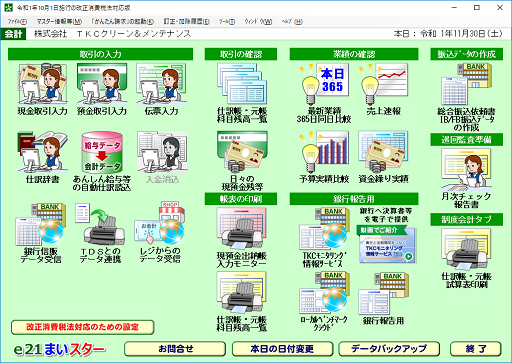Click the application icon in the title bar
512x363 pixels.
(x=9, y=7)
